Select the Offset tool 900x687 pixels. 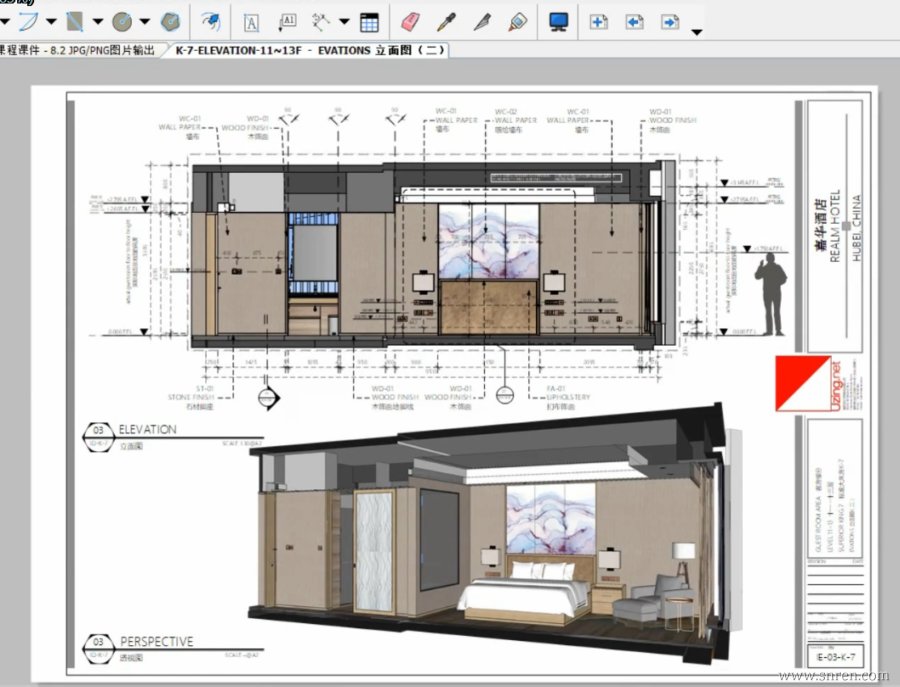(x=211, y=22)
